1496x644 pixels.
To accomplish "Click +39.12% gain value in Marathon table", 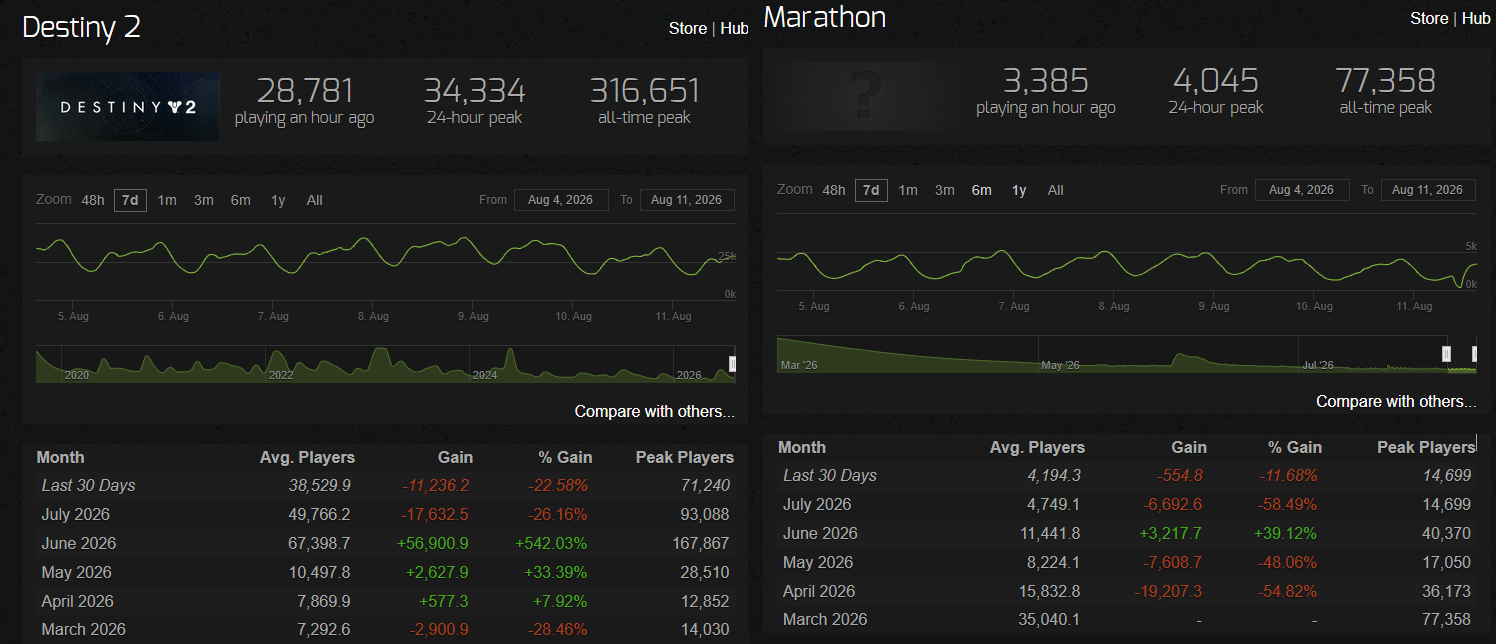I will click(1284, 533).
